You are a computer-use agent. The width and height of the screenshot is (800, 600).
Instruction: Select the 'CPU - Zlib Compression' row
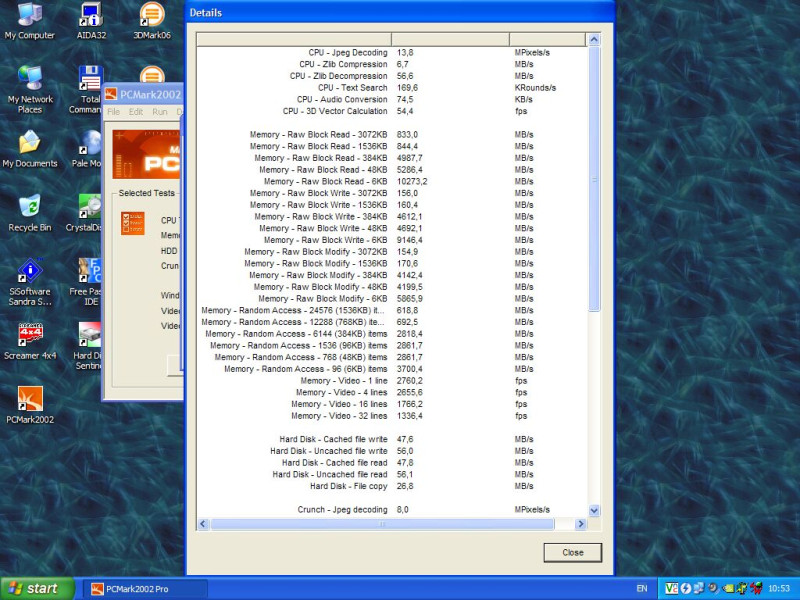pos(392,64)
